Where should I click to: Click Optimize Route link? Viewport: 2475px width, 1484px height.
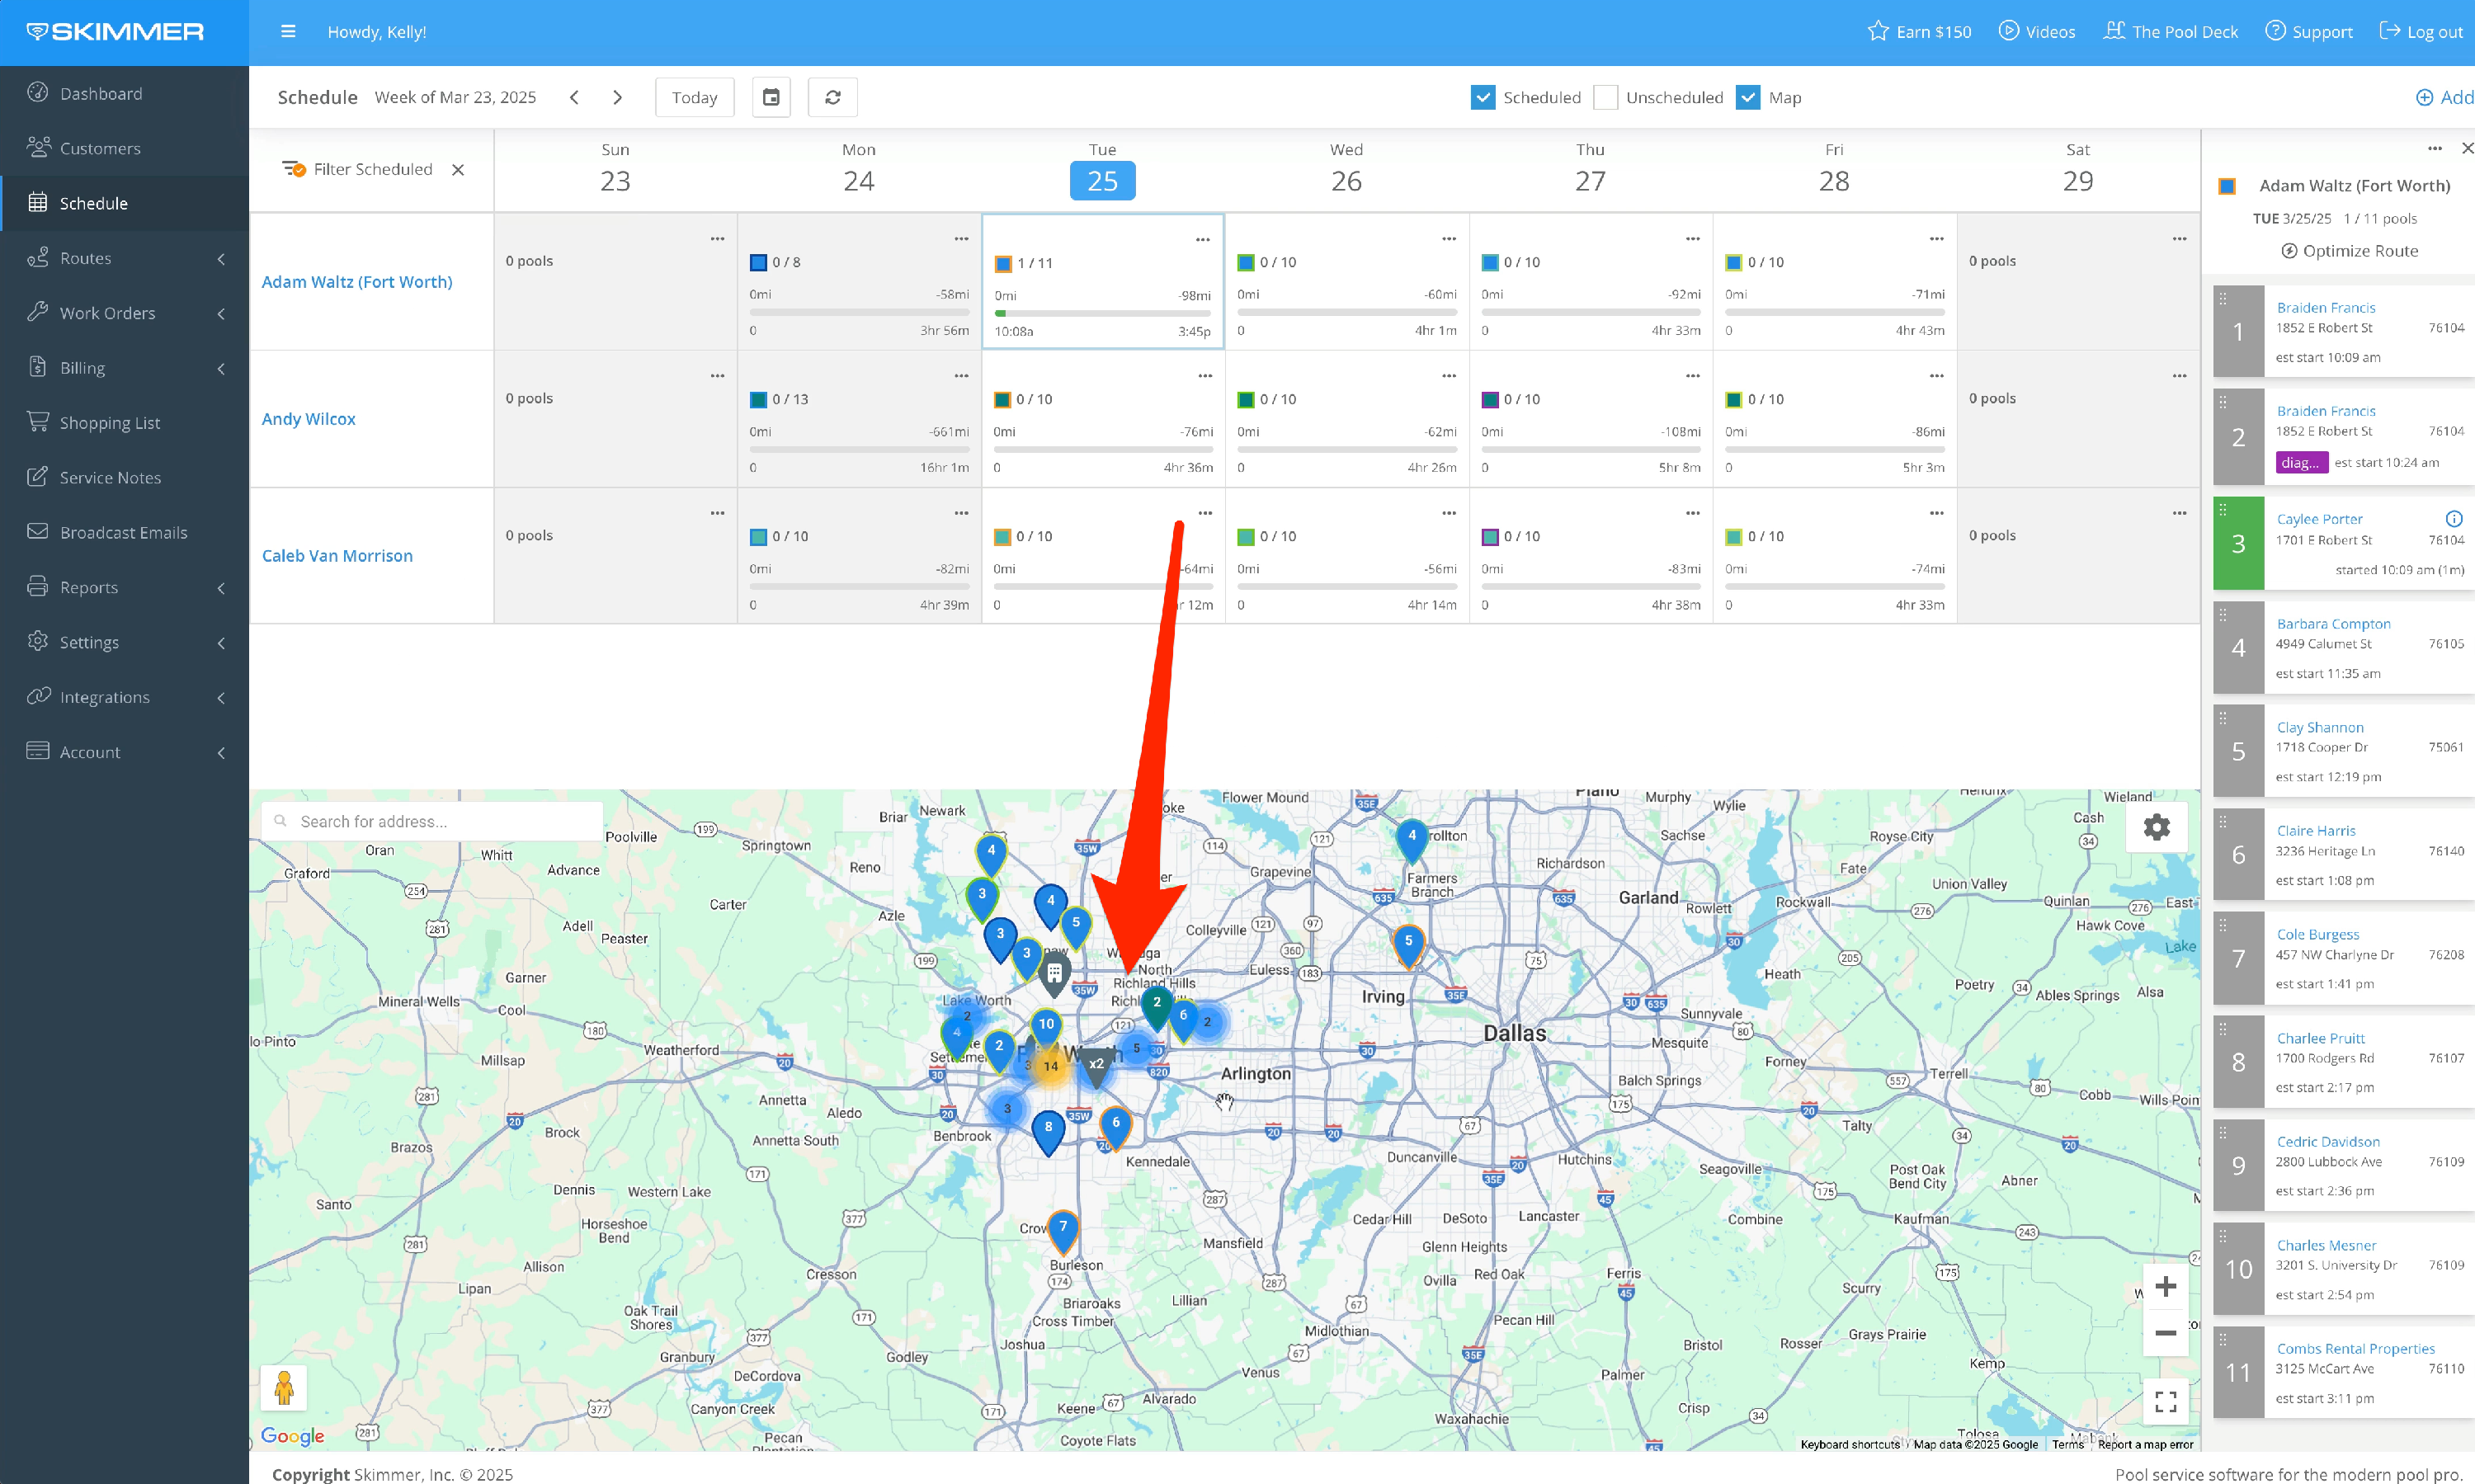[2349, 251]
